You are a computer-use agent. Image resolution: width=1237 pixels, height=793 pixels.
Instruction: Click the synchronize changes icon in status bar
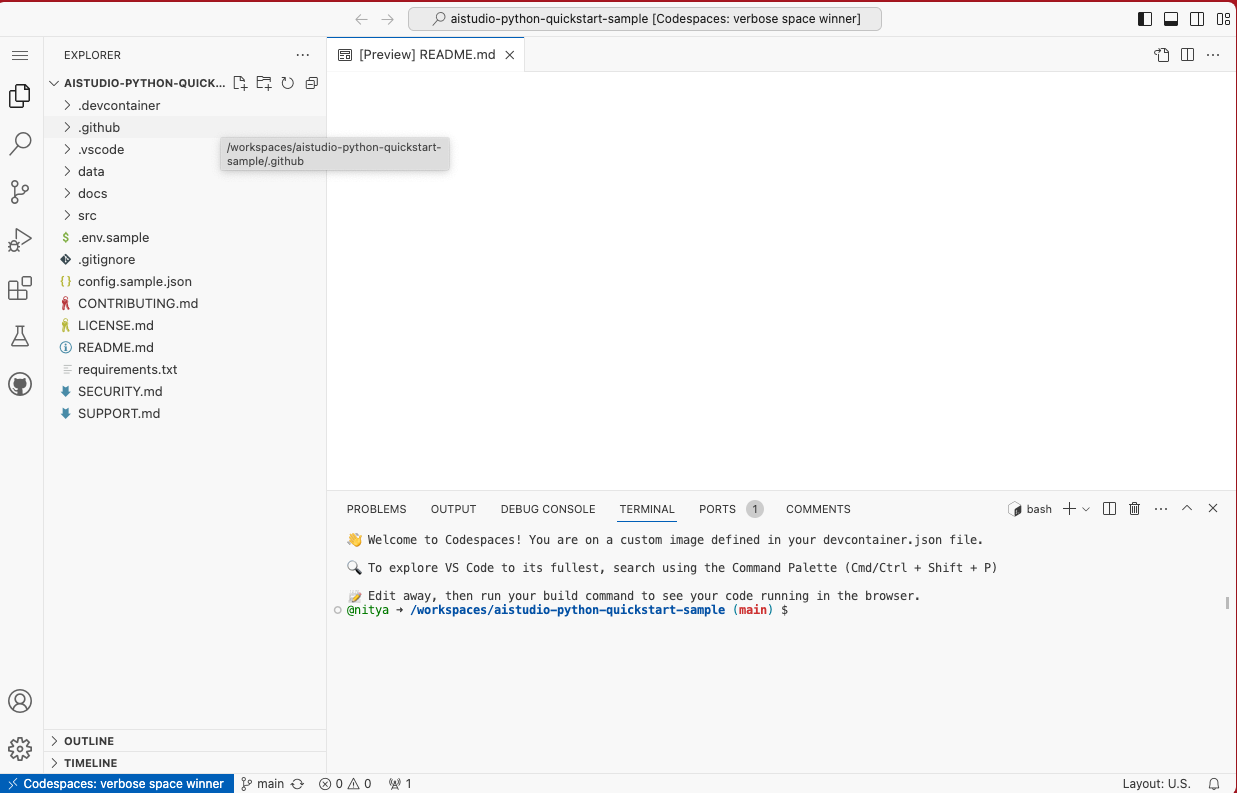tap(297, 784)
